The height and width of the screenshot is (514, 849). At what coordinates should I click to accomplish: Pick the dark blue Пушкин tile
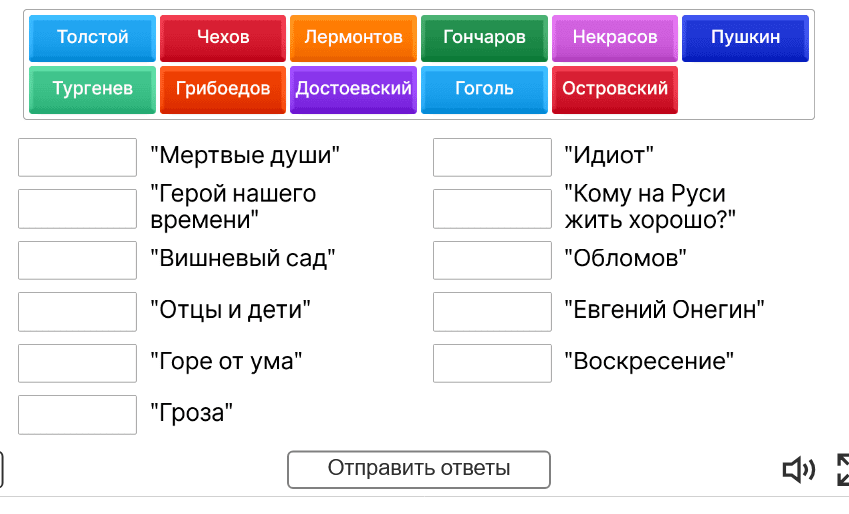745,38
